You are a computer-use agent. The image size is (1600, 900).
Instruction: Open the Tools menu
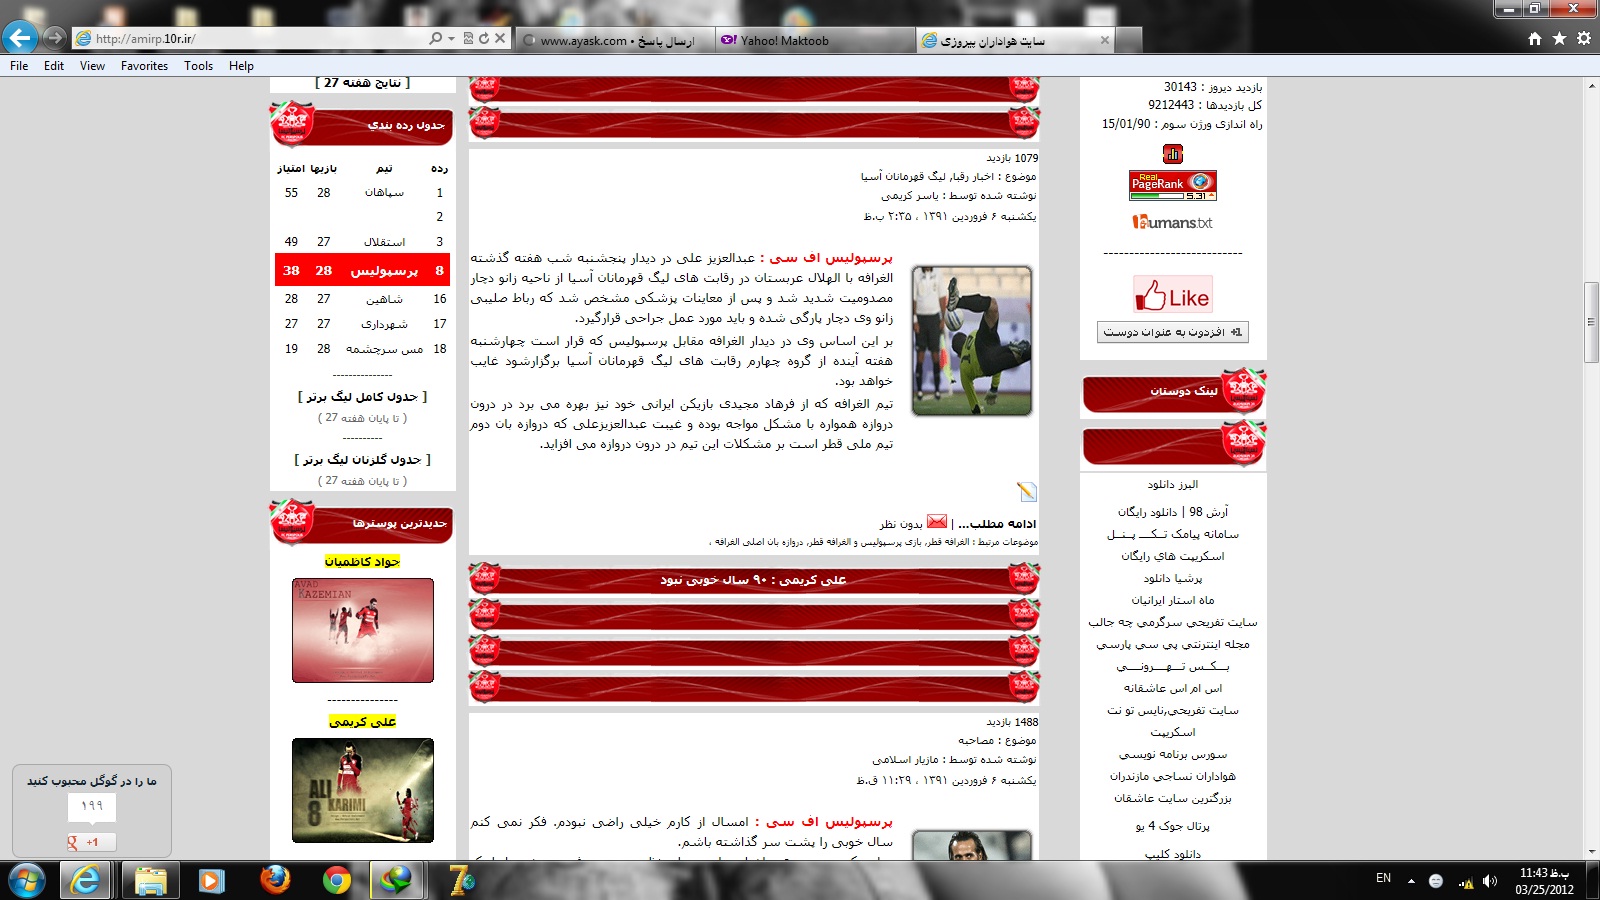pos(198,66)
